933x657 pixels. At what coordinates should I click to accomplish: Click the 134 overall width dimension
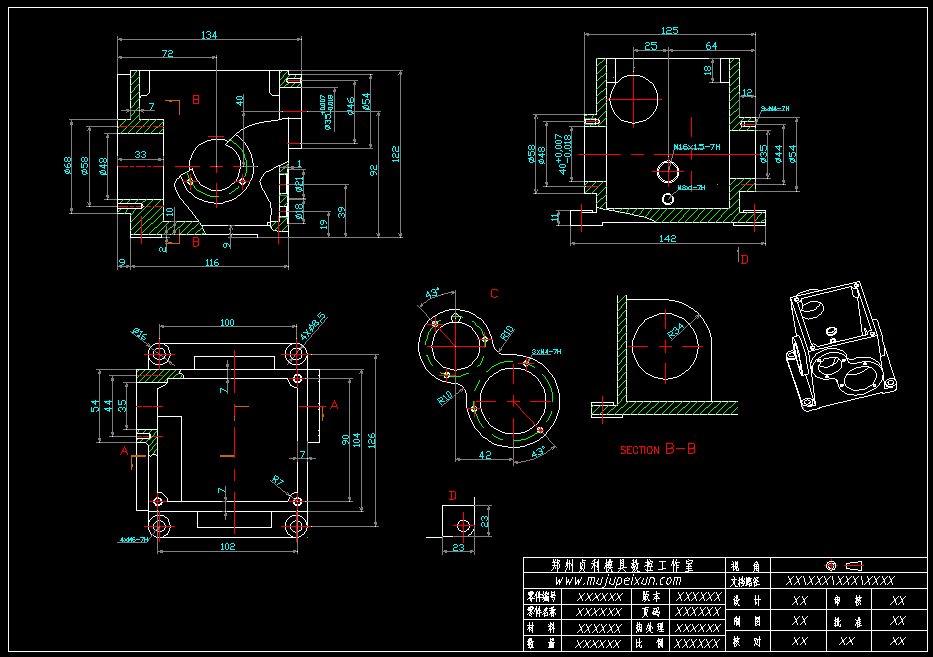pyautogui.click(x=209, y=35)
